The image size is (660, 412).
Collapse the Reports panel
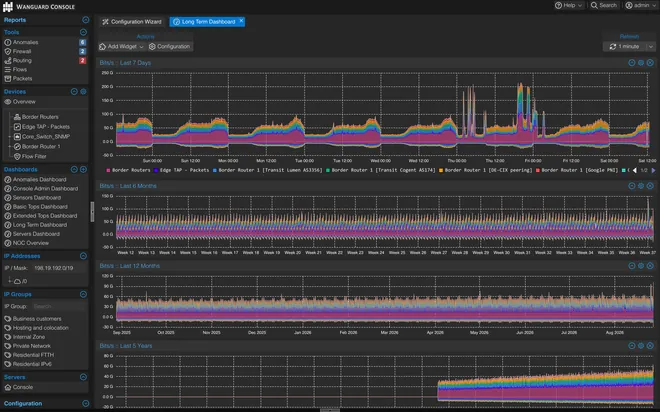[x=85, y=20]
